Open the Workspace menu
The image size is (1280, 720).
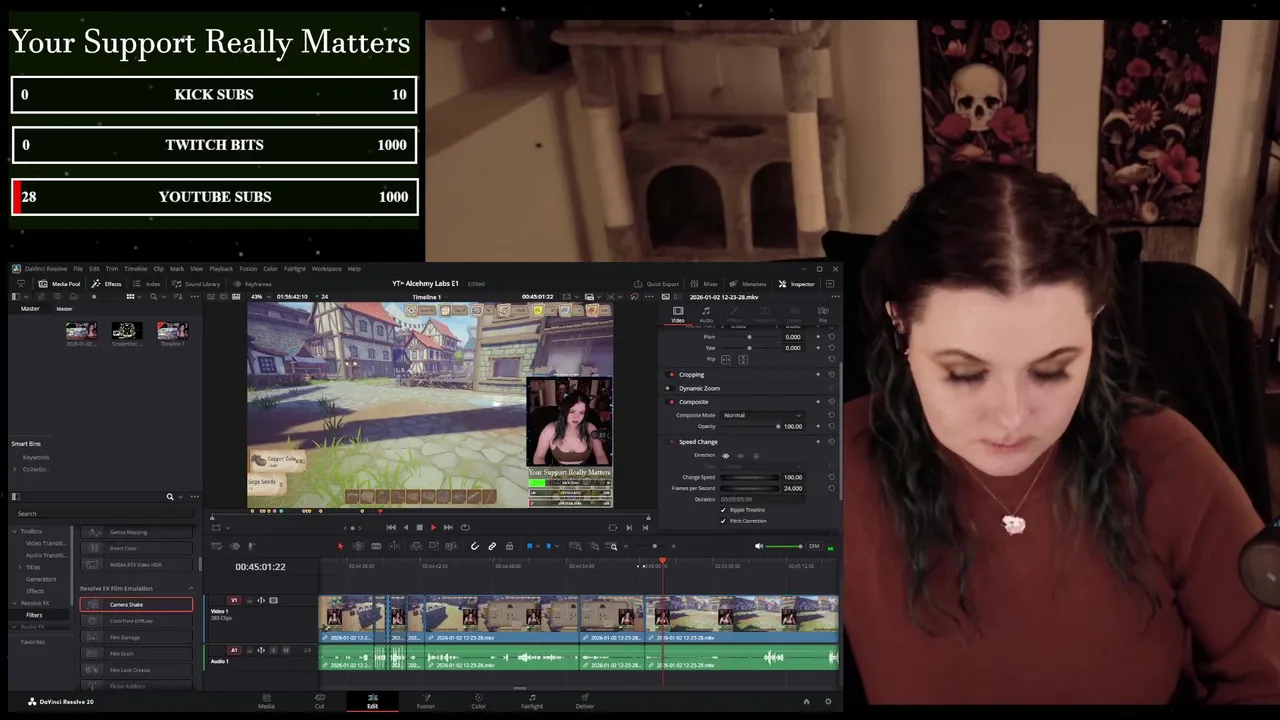327,269
